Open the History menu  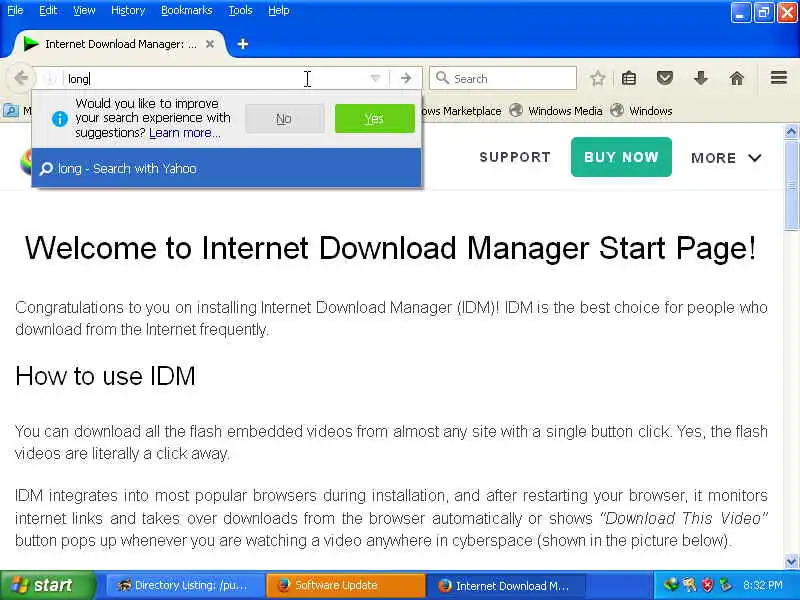point(128,10)
